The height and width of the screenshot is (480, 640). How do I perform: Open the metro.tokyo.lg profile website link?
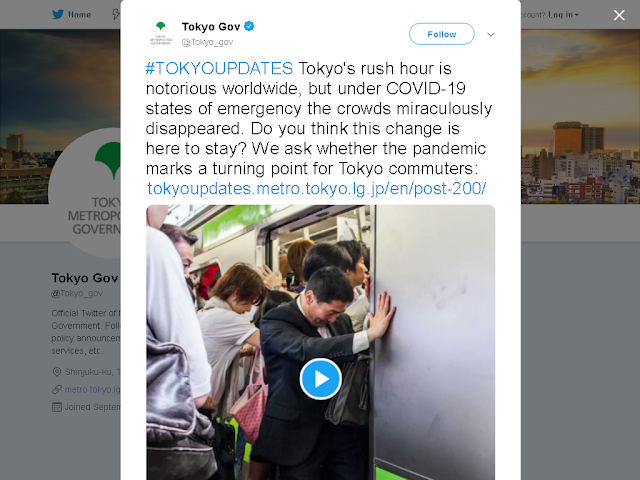[93, 389]
